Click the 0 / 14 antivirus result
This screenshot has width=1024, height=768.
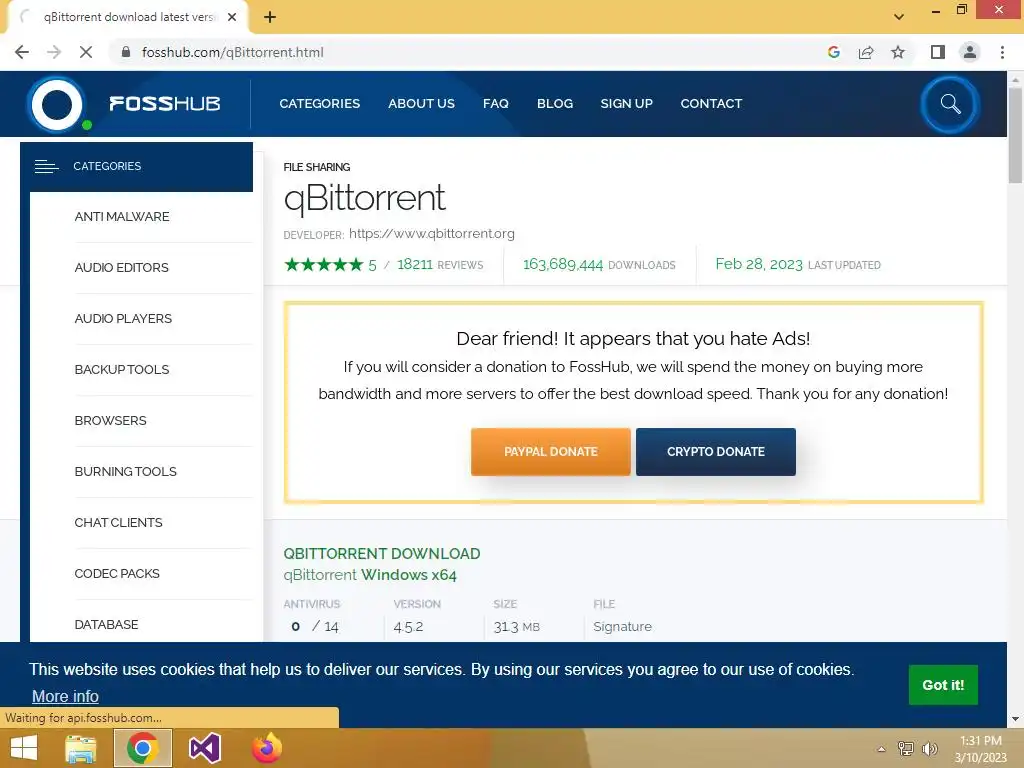click(315, 627)
